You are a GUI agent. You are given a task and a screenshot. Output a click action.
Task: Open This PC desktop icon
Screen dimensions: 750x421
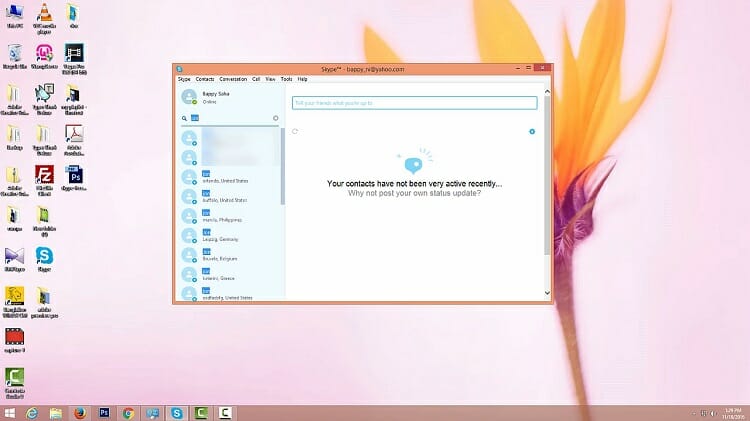(14, 16)
